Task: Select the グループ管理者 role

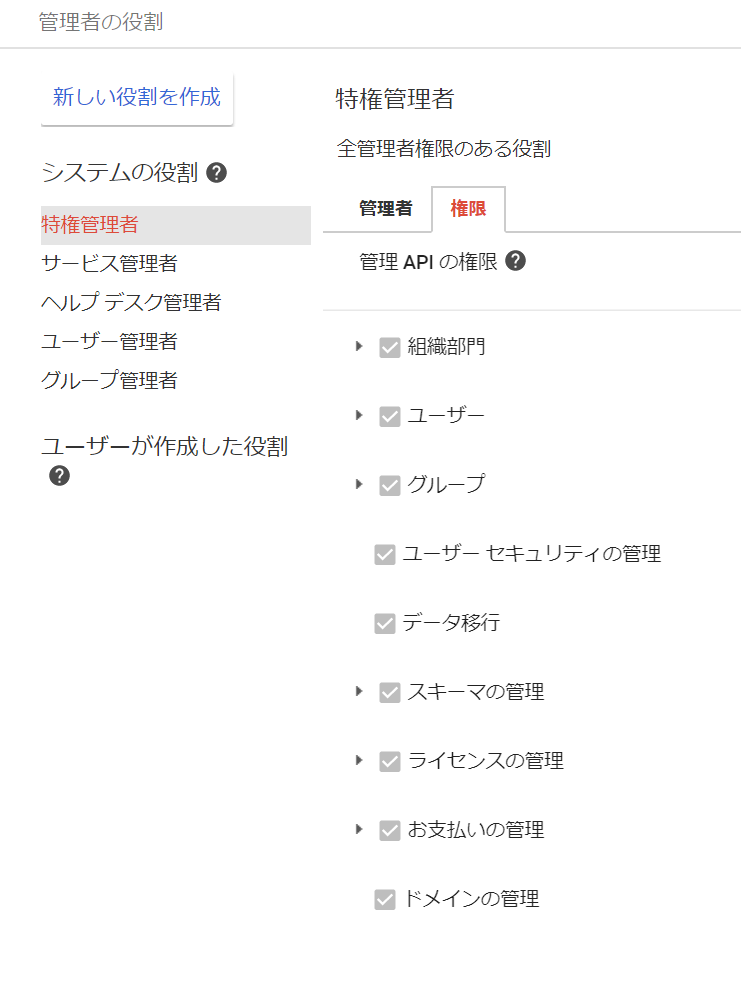Action: pyautogui.click(x=110, y=381)
